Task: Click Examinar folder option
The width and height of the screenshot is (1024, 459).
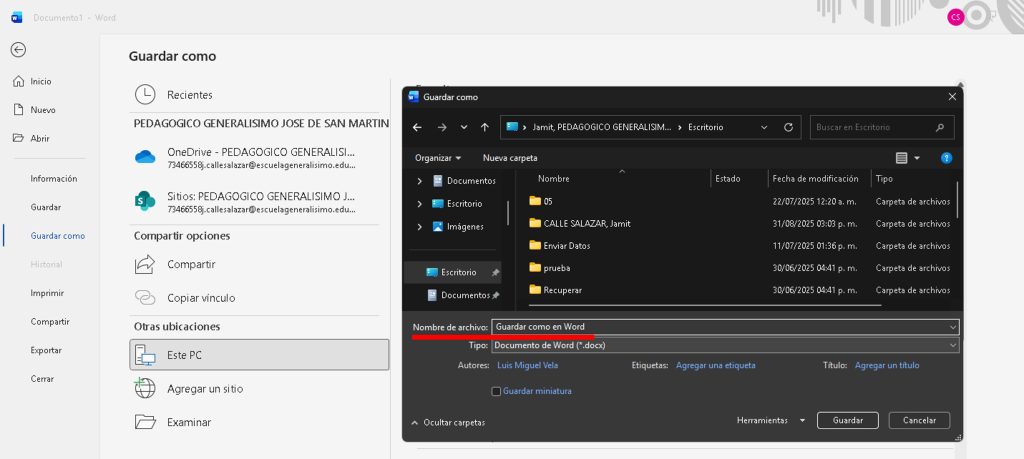Action: 188,422
